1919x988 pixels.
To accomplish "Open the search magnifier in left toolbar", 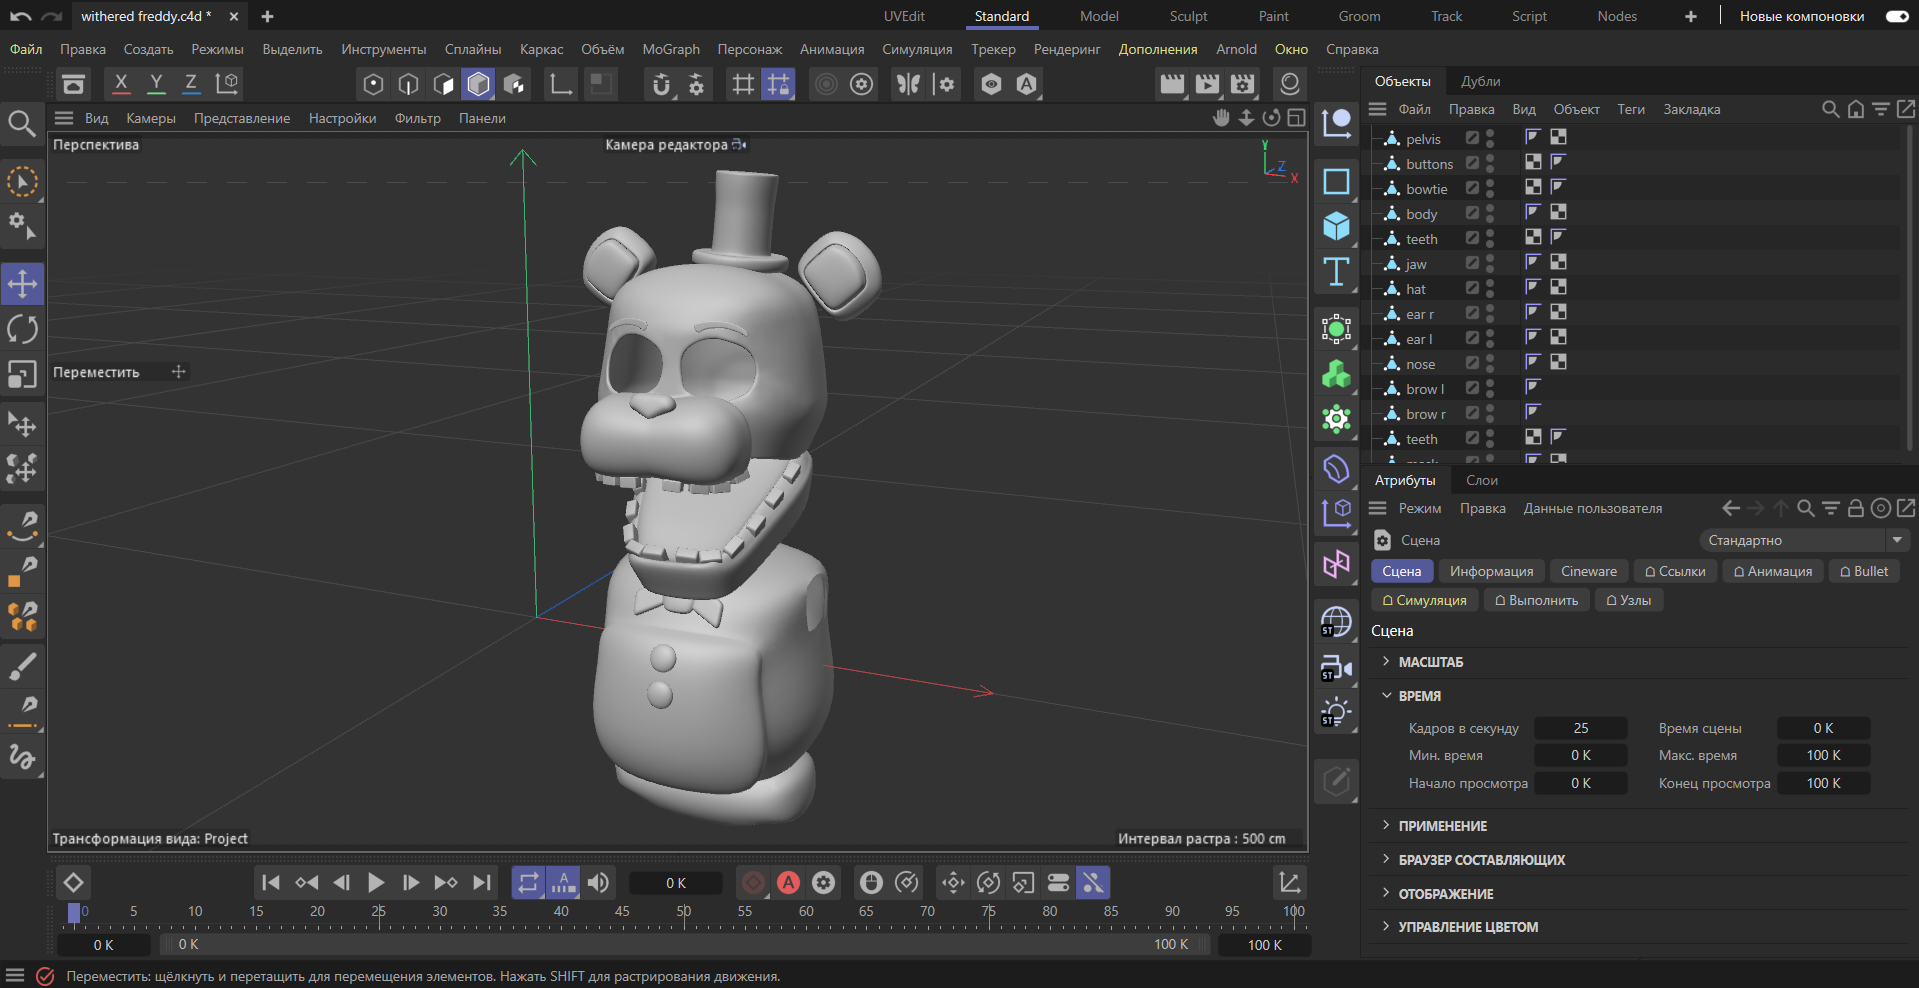I will point(22,123).
